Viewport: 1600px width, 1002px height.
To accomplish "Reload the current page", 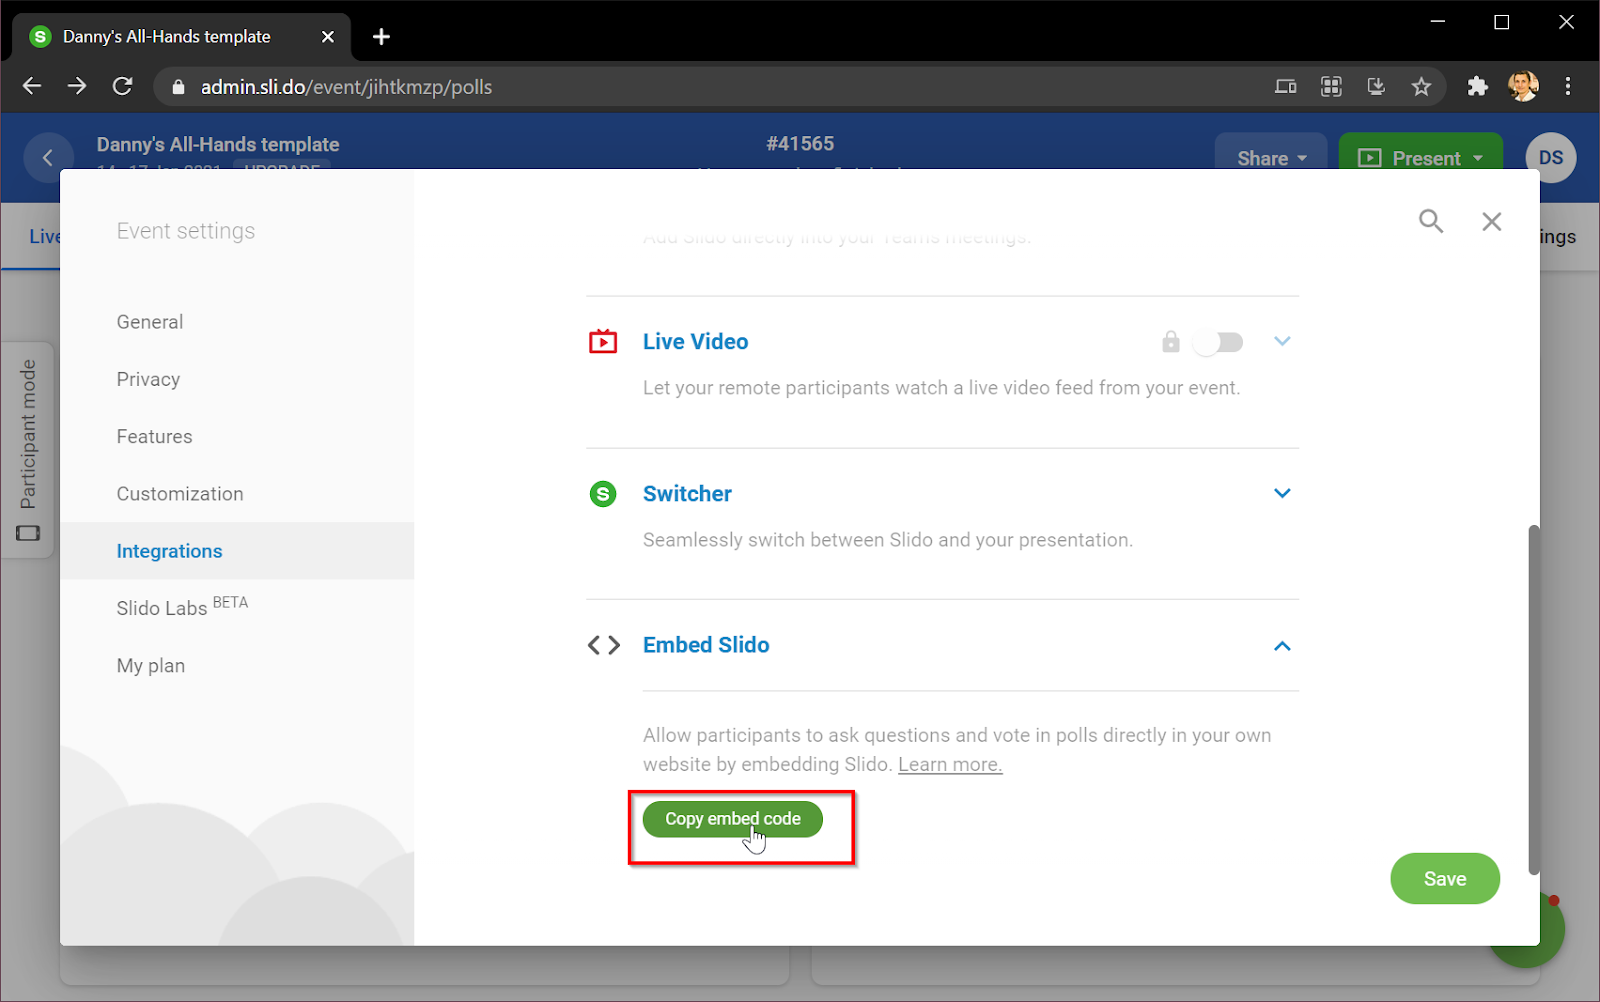I will click(x=122, y=86).
